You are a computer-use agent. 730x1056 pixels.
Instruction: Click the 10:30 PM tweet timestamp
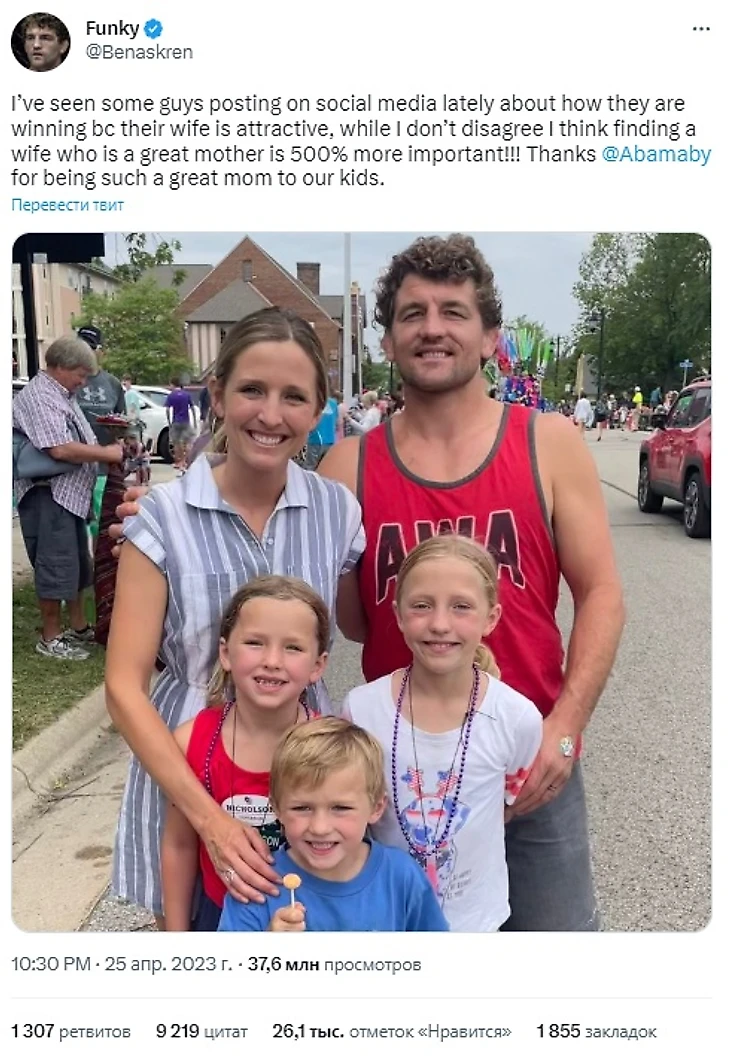[51, 964]
